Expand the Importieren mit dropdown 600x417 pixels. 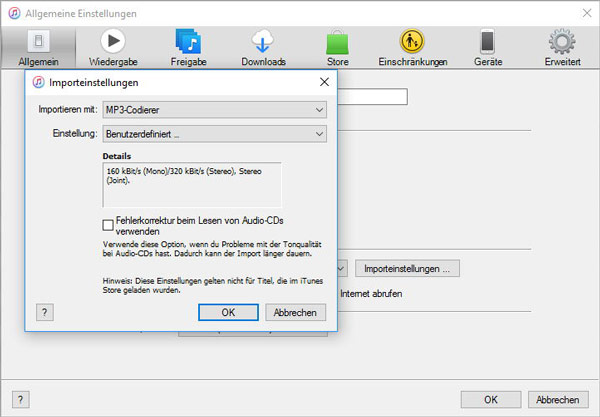tap(215, 110)
